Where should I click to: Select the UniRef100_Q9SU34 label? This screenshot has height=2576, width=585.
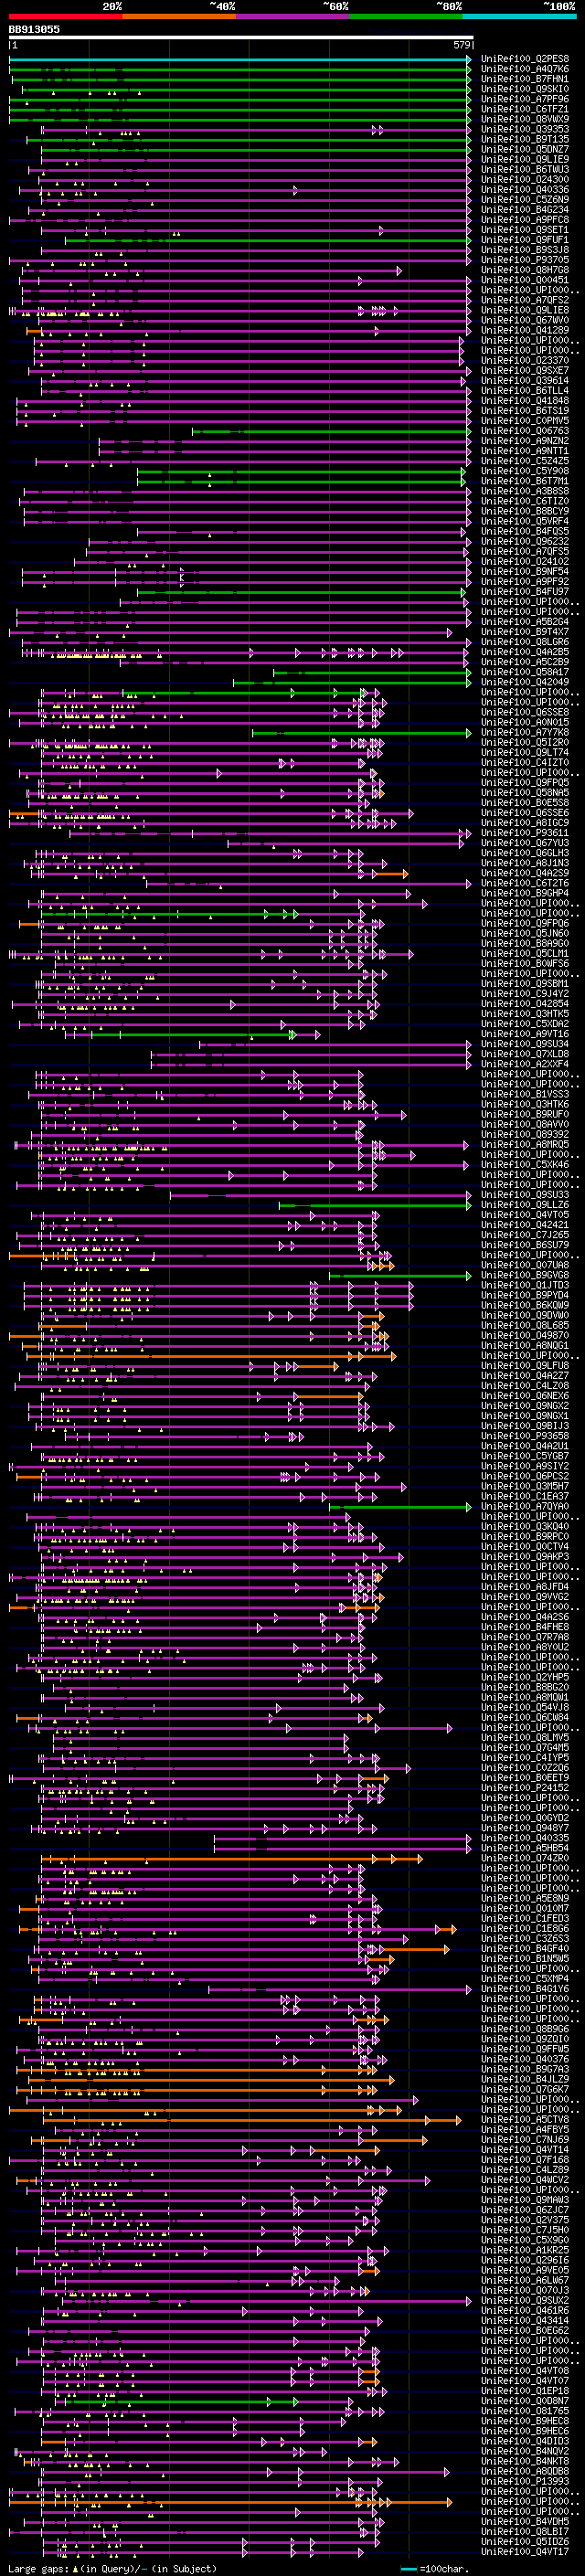[x=525, y=1045]
